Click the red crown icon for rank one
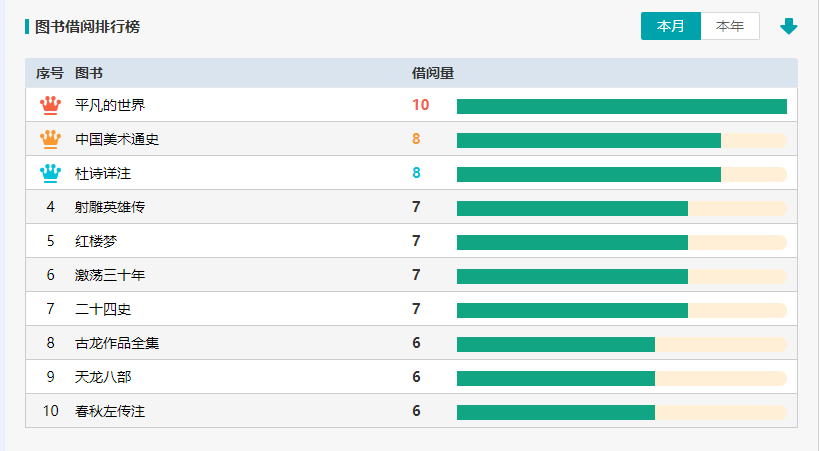 (50, 105)
